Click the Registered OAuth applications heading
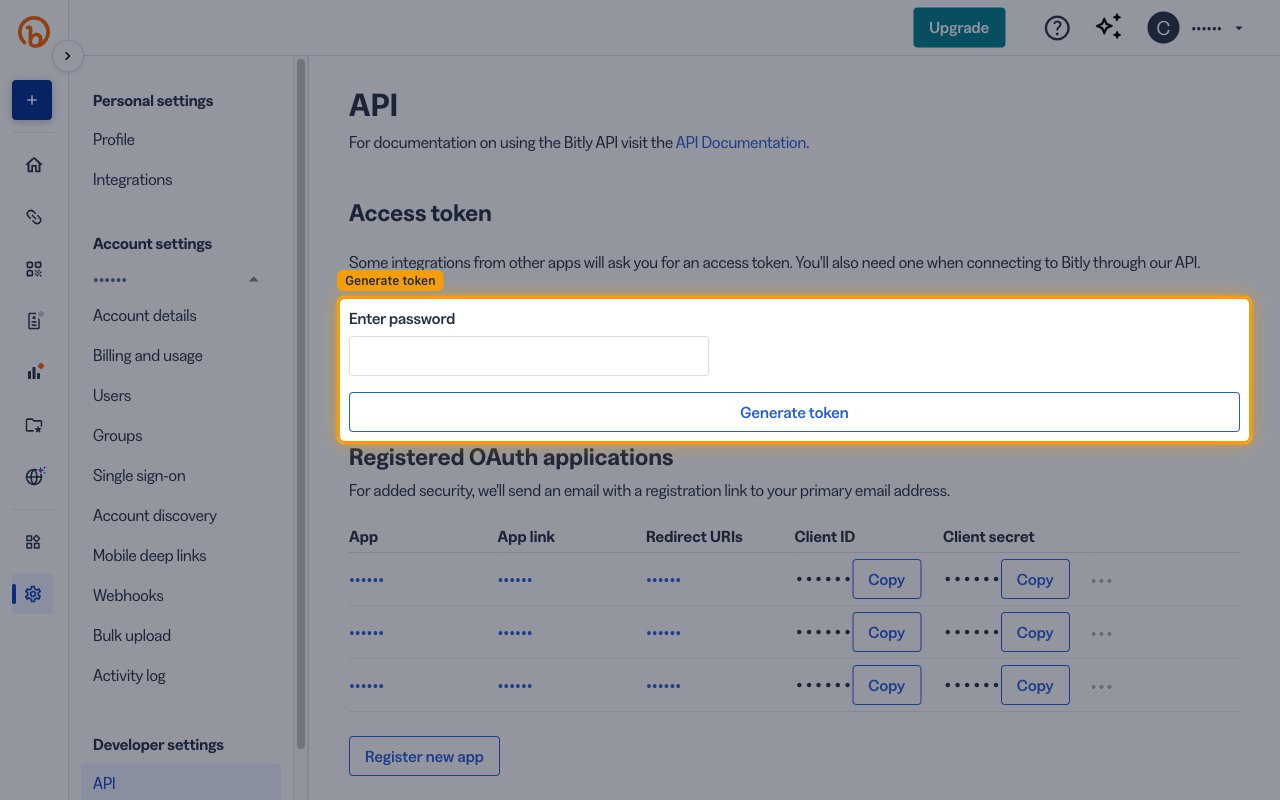 click(511, 457)
